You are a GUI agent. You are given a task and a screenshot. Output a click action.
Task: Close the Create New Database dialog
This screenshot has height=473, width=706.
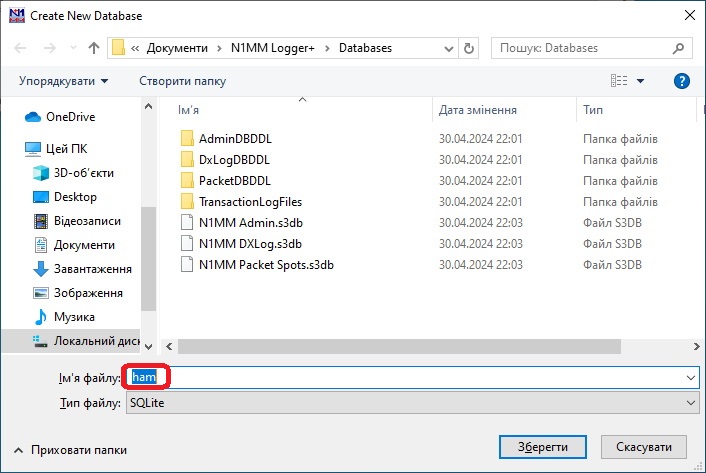pos(689,15)
